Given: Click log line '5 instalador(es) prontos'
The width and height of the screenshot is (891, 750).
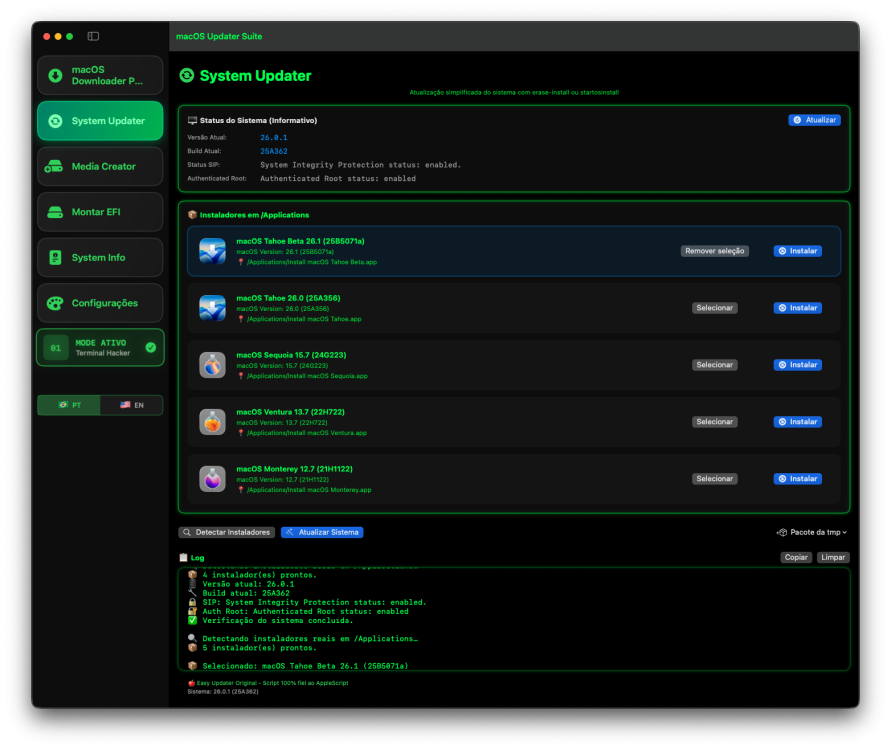Looking at the screenshot, I should coord(259,648).
